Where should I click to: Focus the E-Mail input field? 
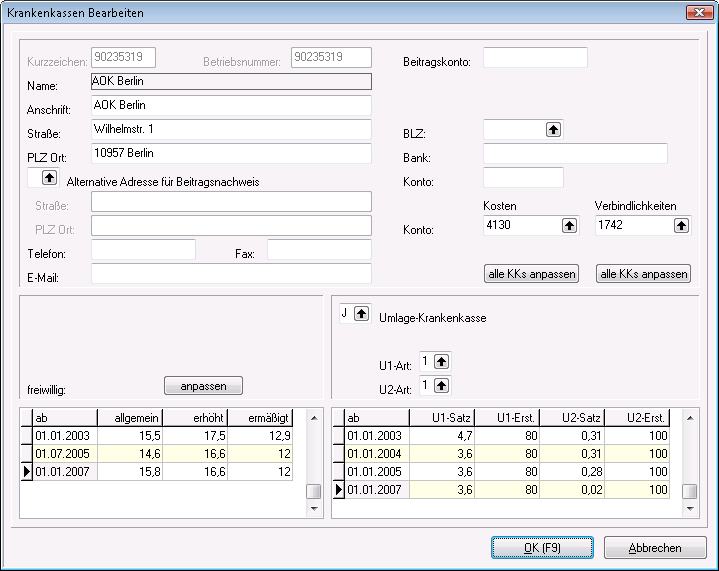tap(231, 274)
